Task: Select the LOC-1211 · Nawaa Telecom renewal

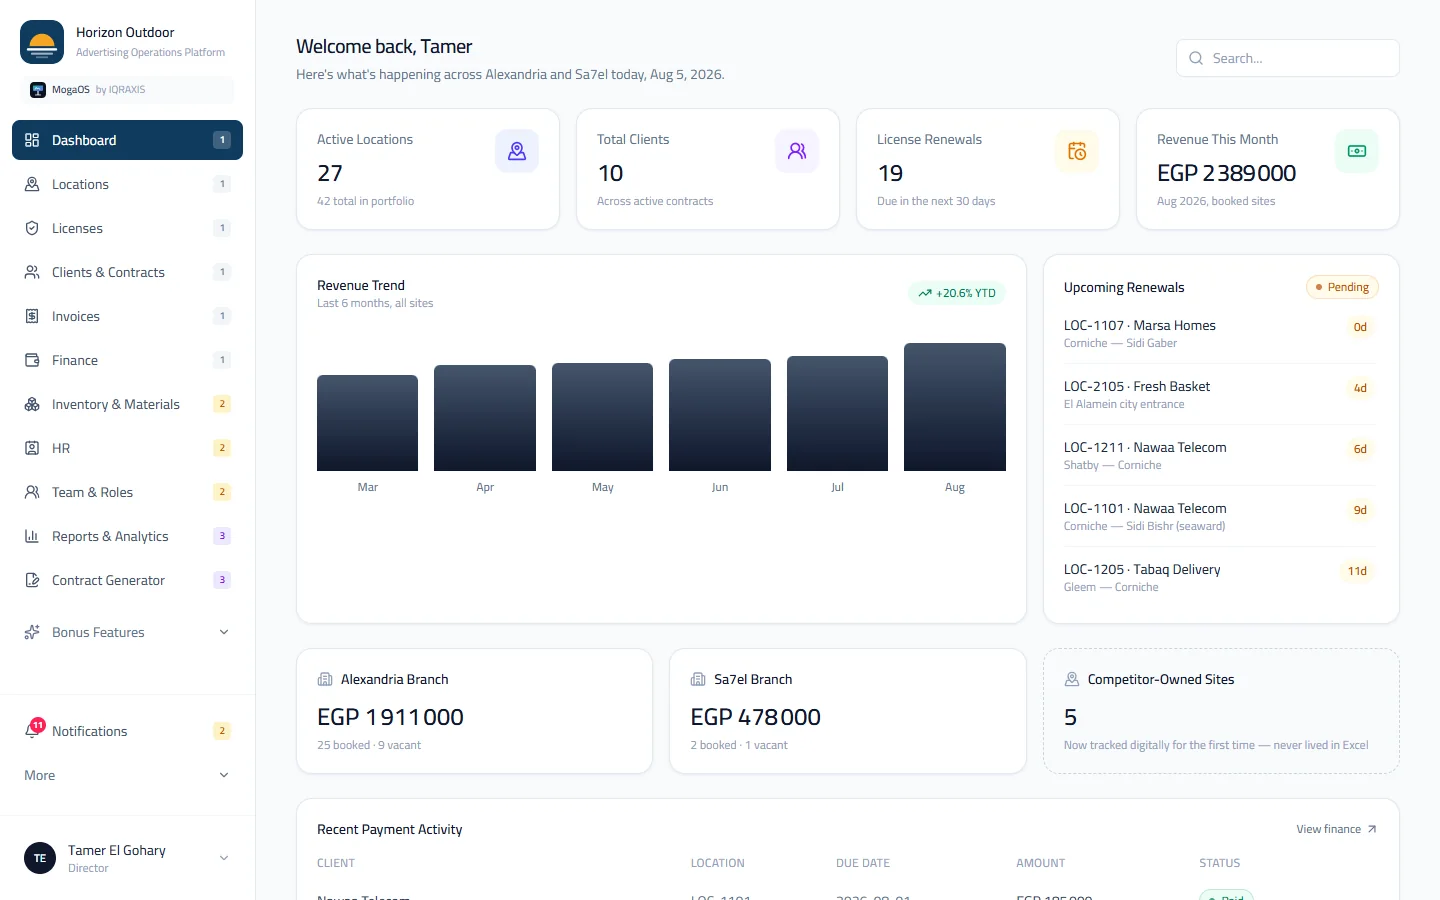Action: pyautogui.click(x=1221, y=455)
